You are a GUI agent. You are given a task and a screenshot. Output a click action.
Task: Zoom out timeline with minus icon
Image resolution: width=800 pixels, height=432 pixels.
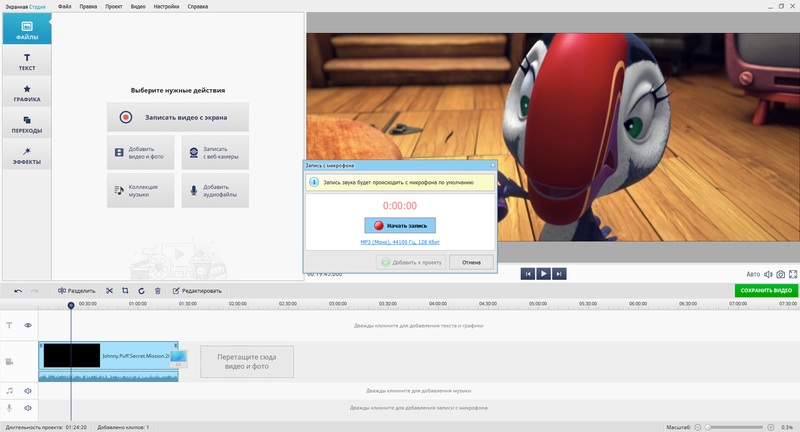point(697,427)
